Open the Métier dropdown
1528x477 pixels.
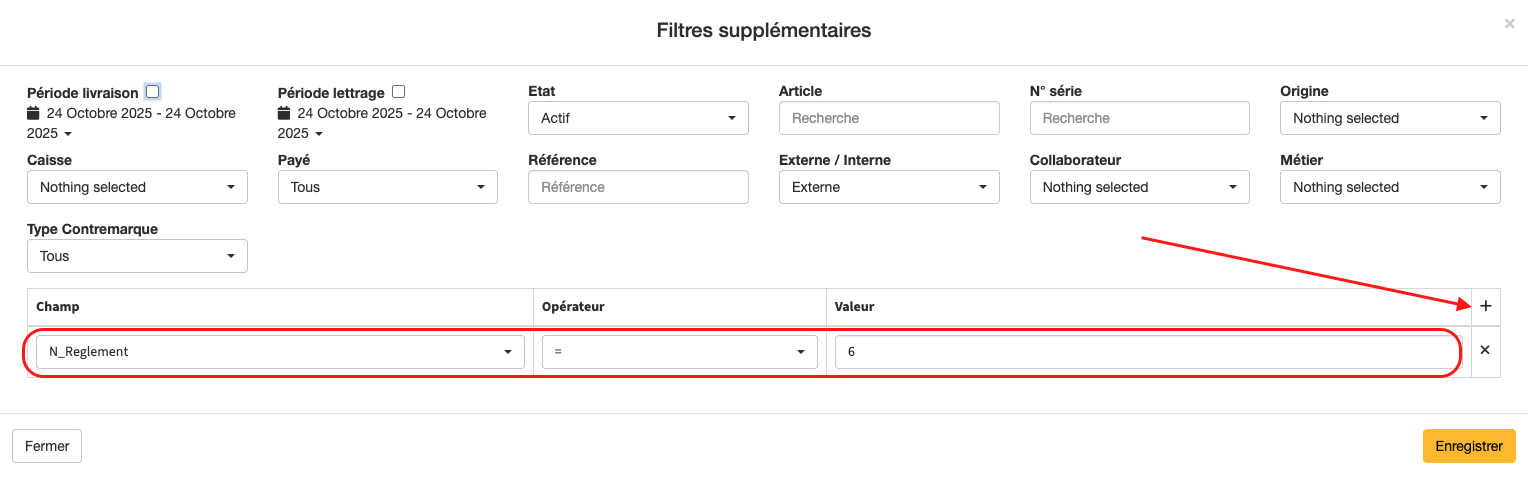point(1390,187)
